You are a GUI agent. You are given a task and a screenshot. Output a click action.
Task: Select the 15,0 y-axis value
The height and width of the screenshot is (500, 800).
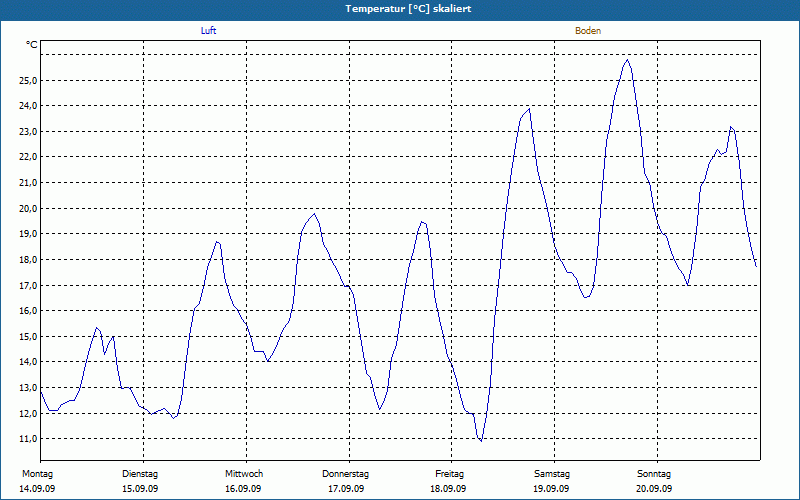click(28, 337)
